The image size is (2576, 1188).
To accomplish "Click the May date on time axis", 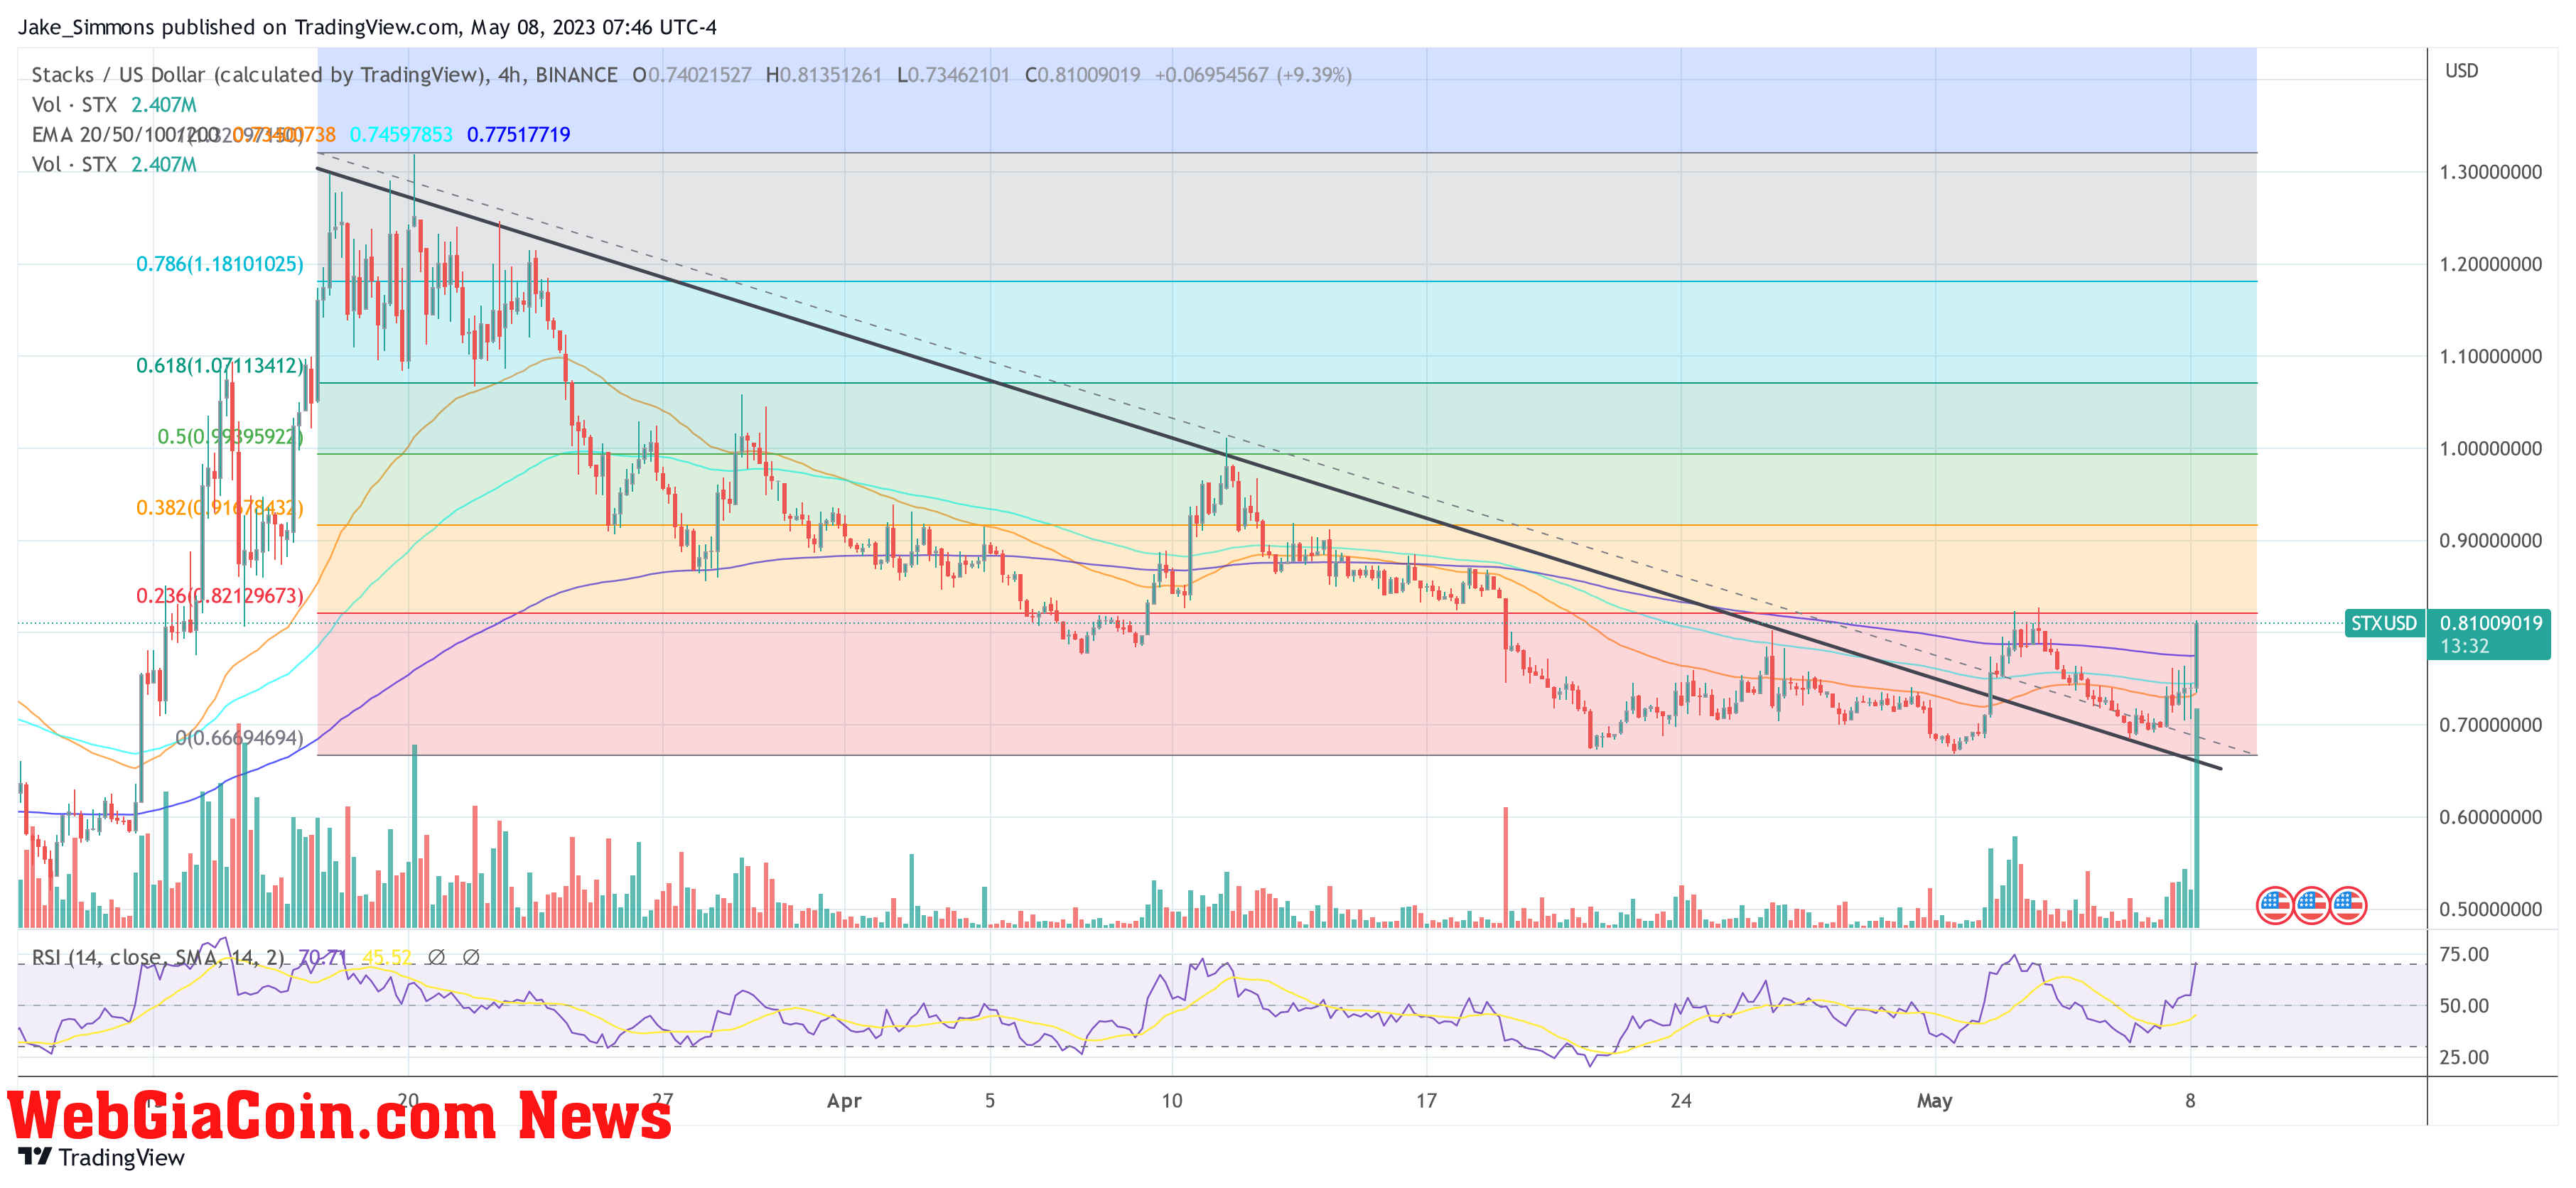I will click(1934, 1101).
